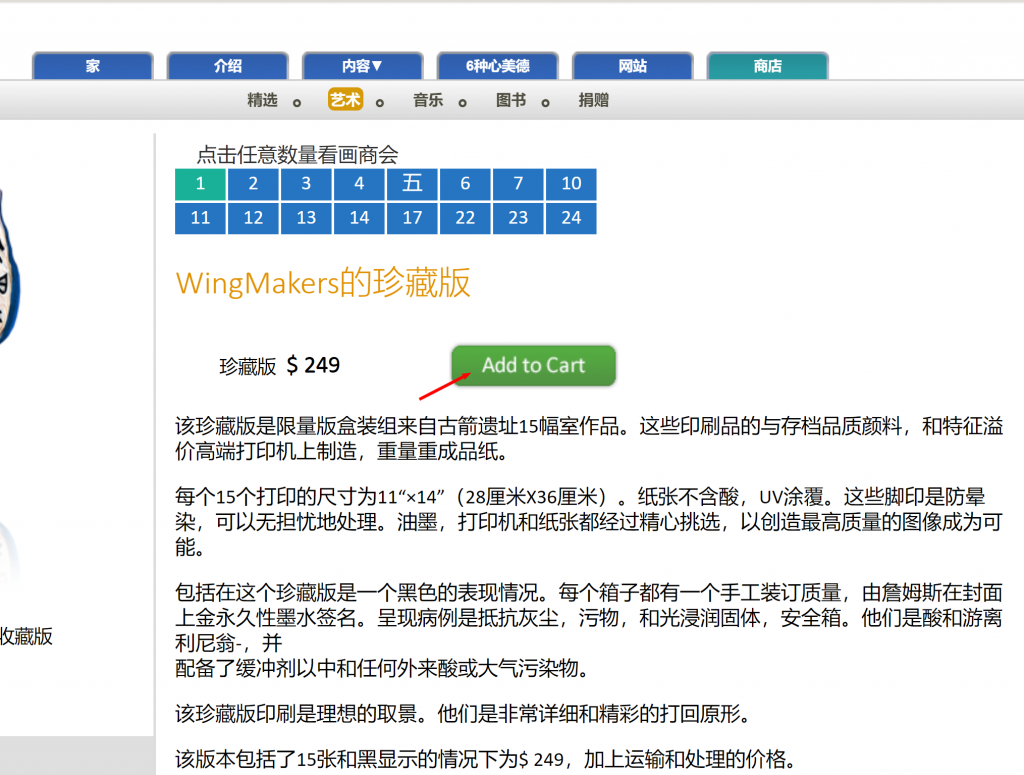Click the $ 249 price text
This screenshot has height=775, width=1024.
point(313,365)
